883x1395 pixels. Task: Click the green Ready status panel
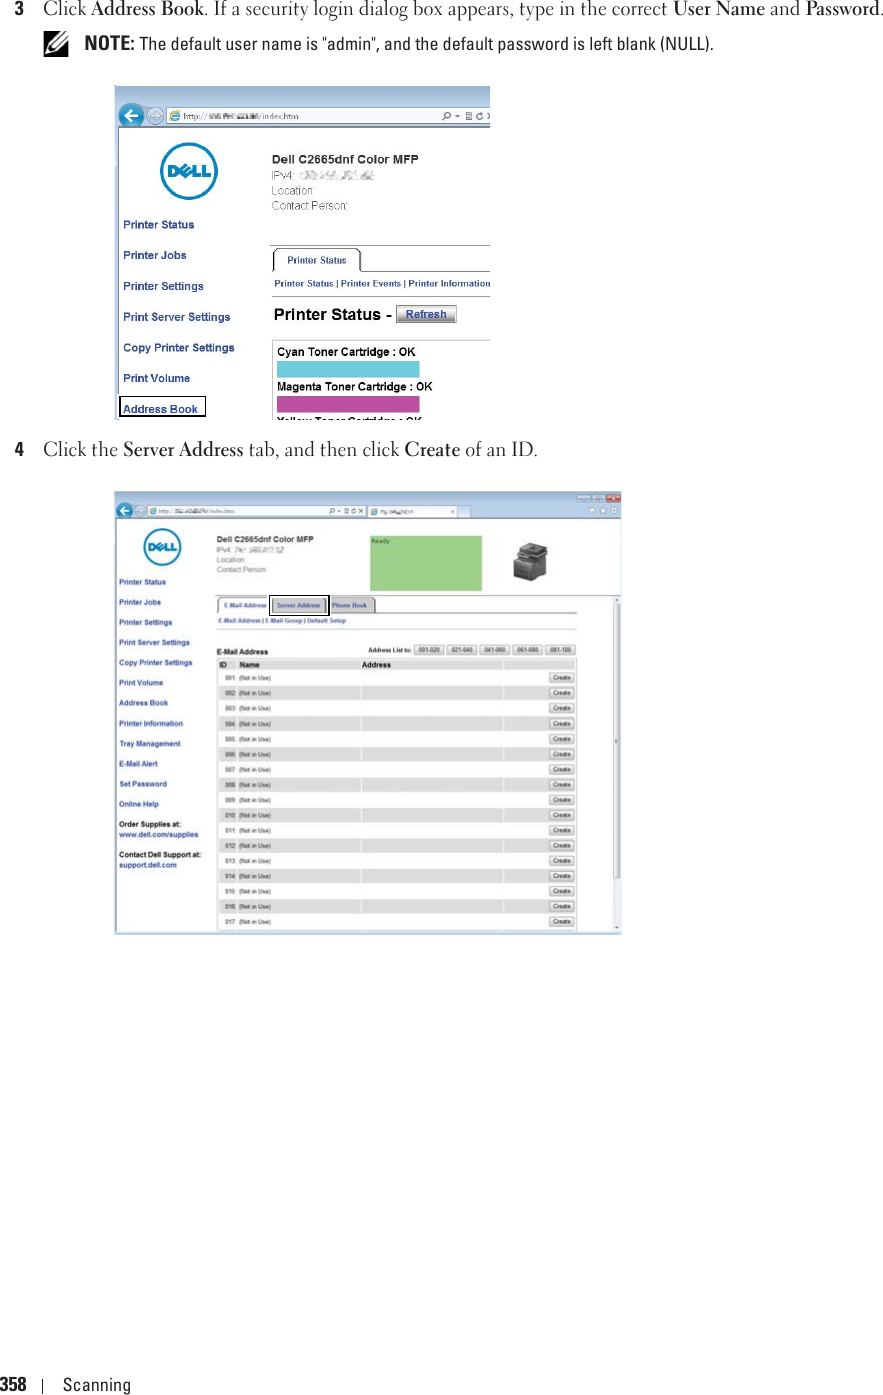coord(426,564)
